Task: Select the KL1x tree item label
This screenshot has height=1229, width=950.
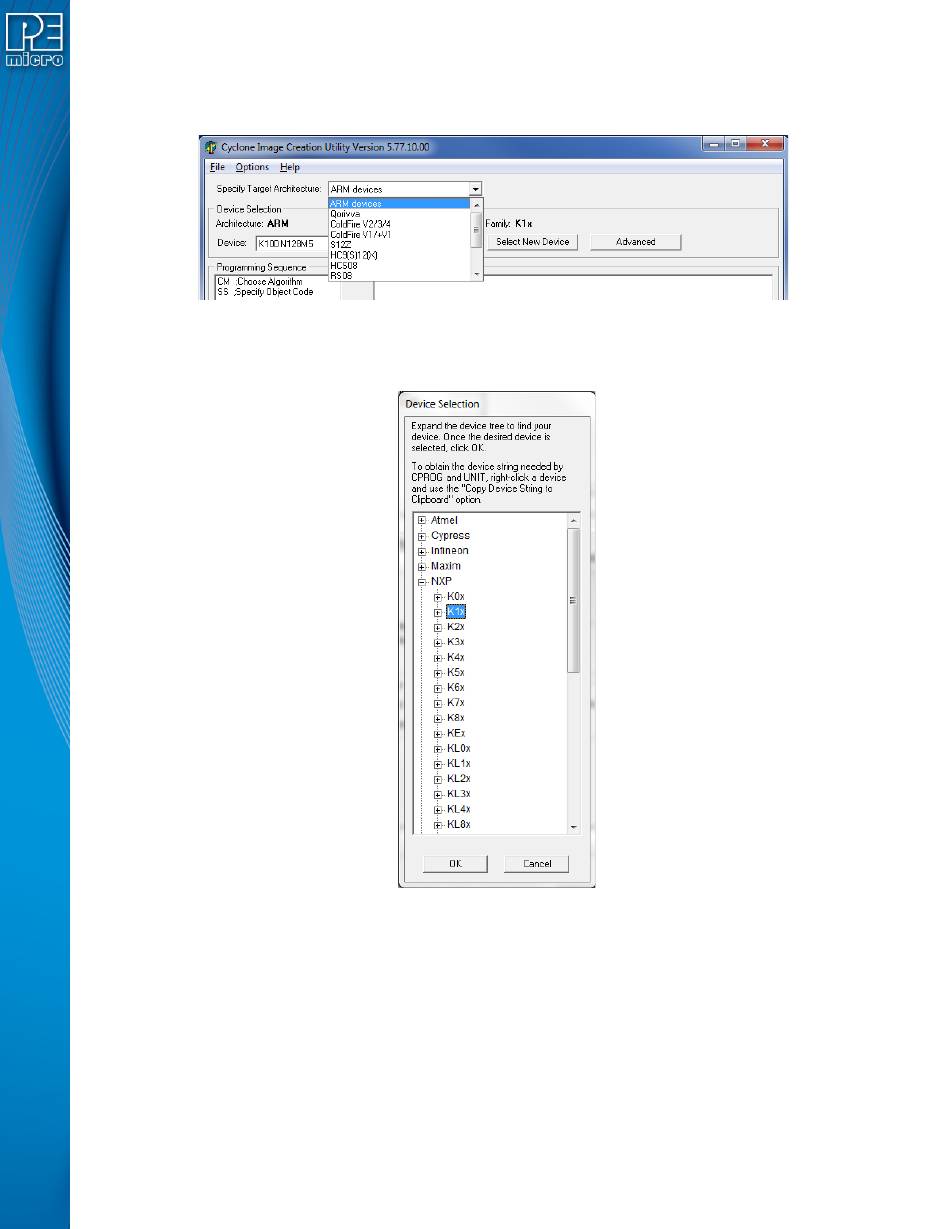Action: tap(459, 764)
